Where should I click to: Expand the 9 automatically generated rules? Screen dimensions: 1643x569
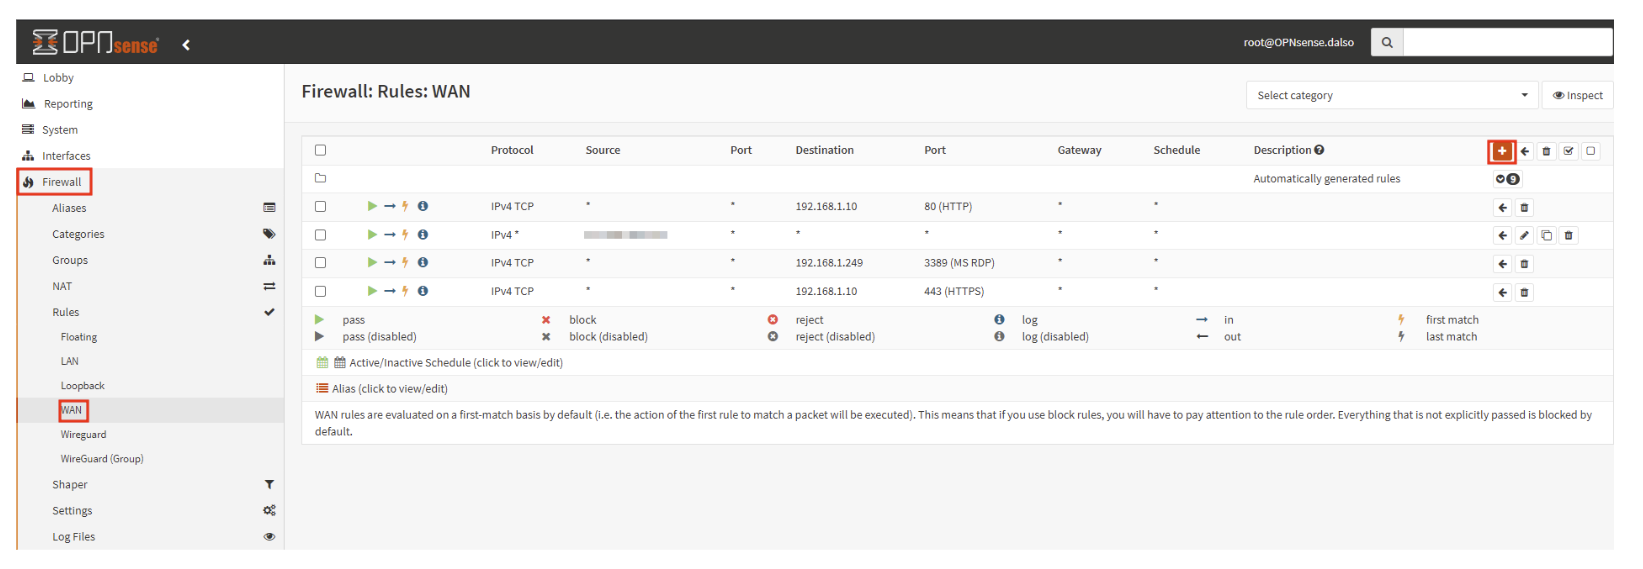(1507, 179)
